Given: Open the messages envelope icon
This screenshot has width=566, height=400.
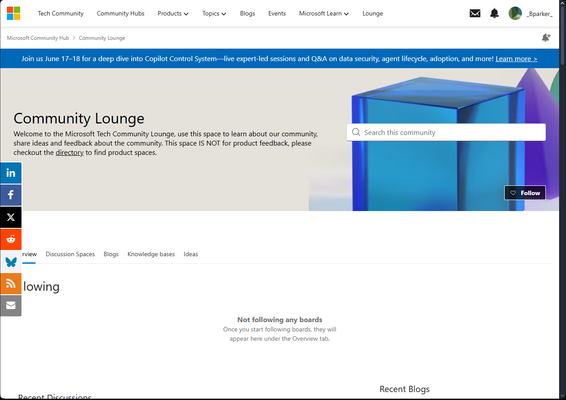Looking at the screenshot, I should click(x=475, y=13).
